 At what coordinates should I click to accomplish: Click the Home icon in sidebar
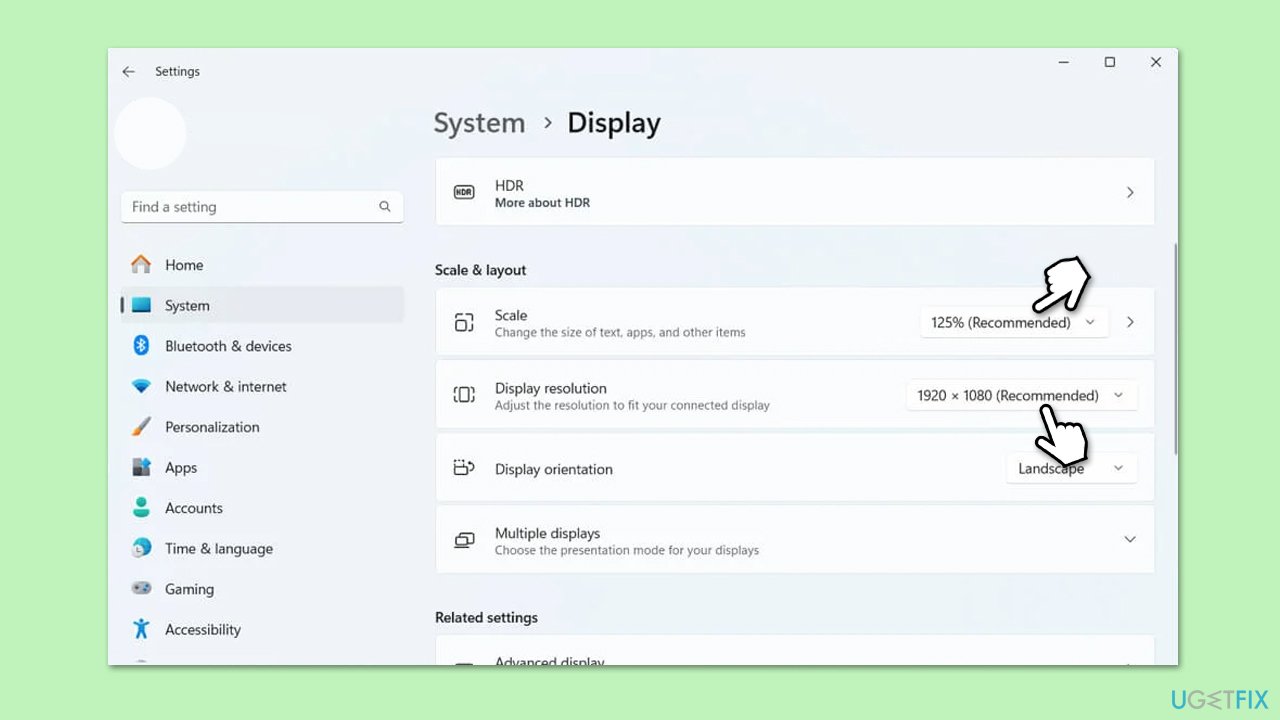pos(141,265)
